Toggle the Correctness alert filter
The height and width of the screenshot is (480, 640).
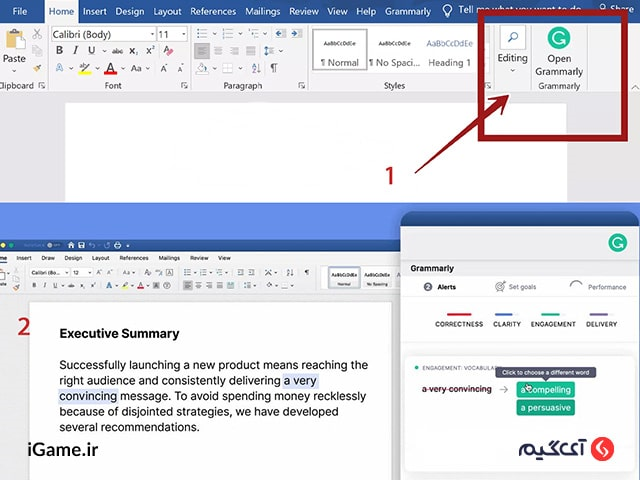coord(459,323)
